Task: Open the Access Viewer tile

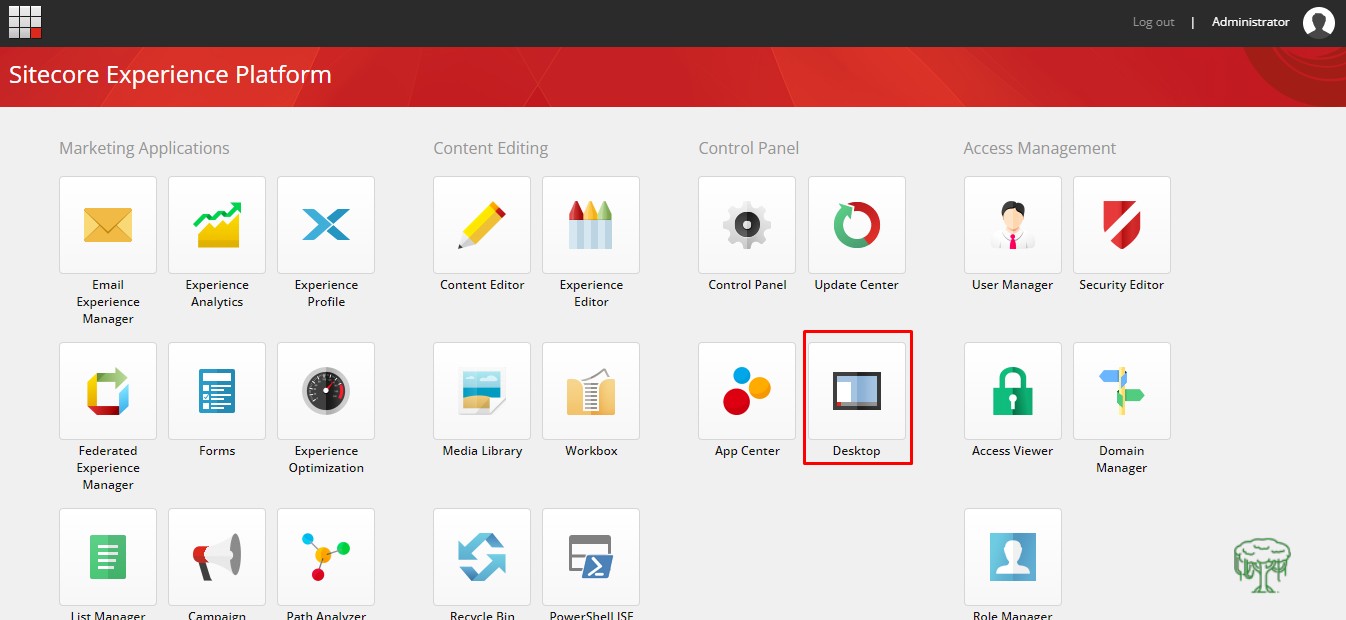Action: tap(1013, 391)
